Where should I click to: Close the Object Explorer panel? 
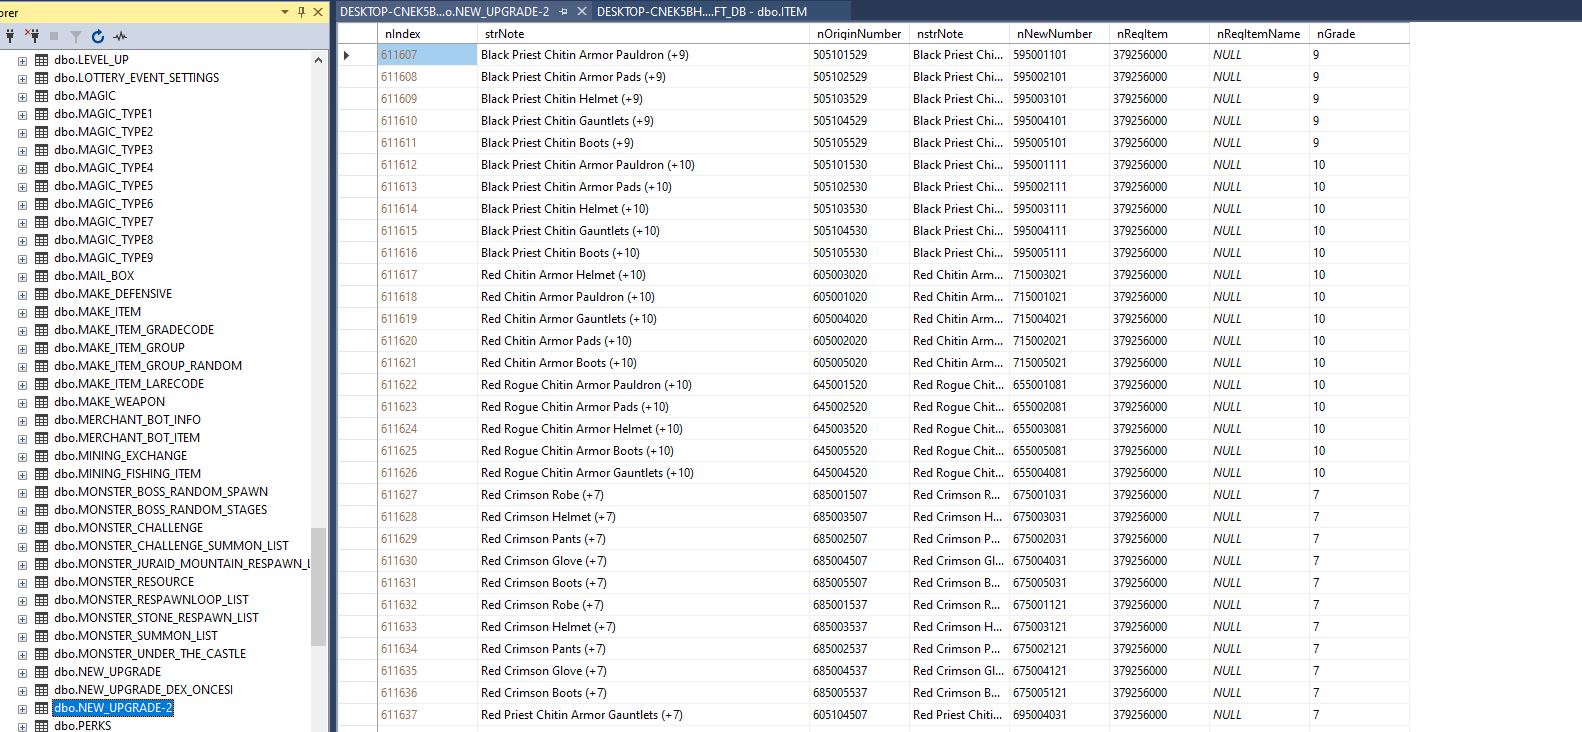318,12
